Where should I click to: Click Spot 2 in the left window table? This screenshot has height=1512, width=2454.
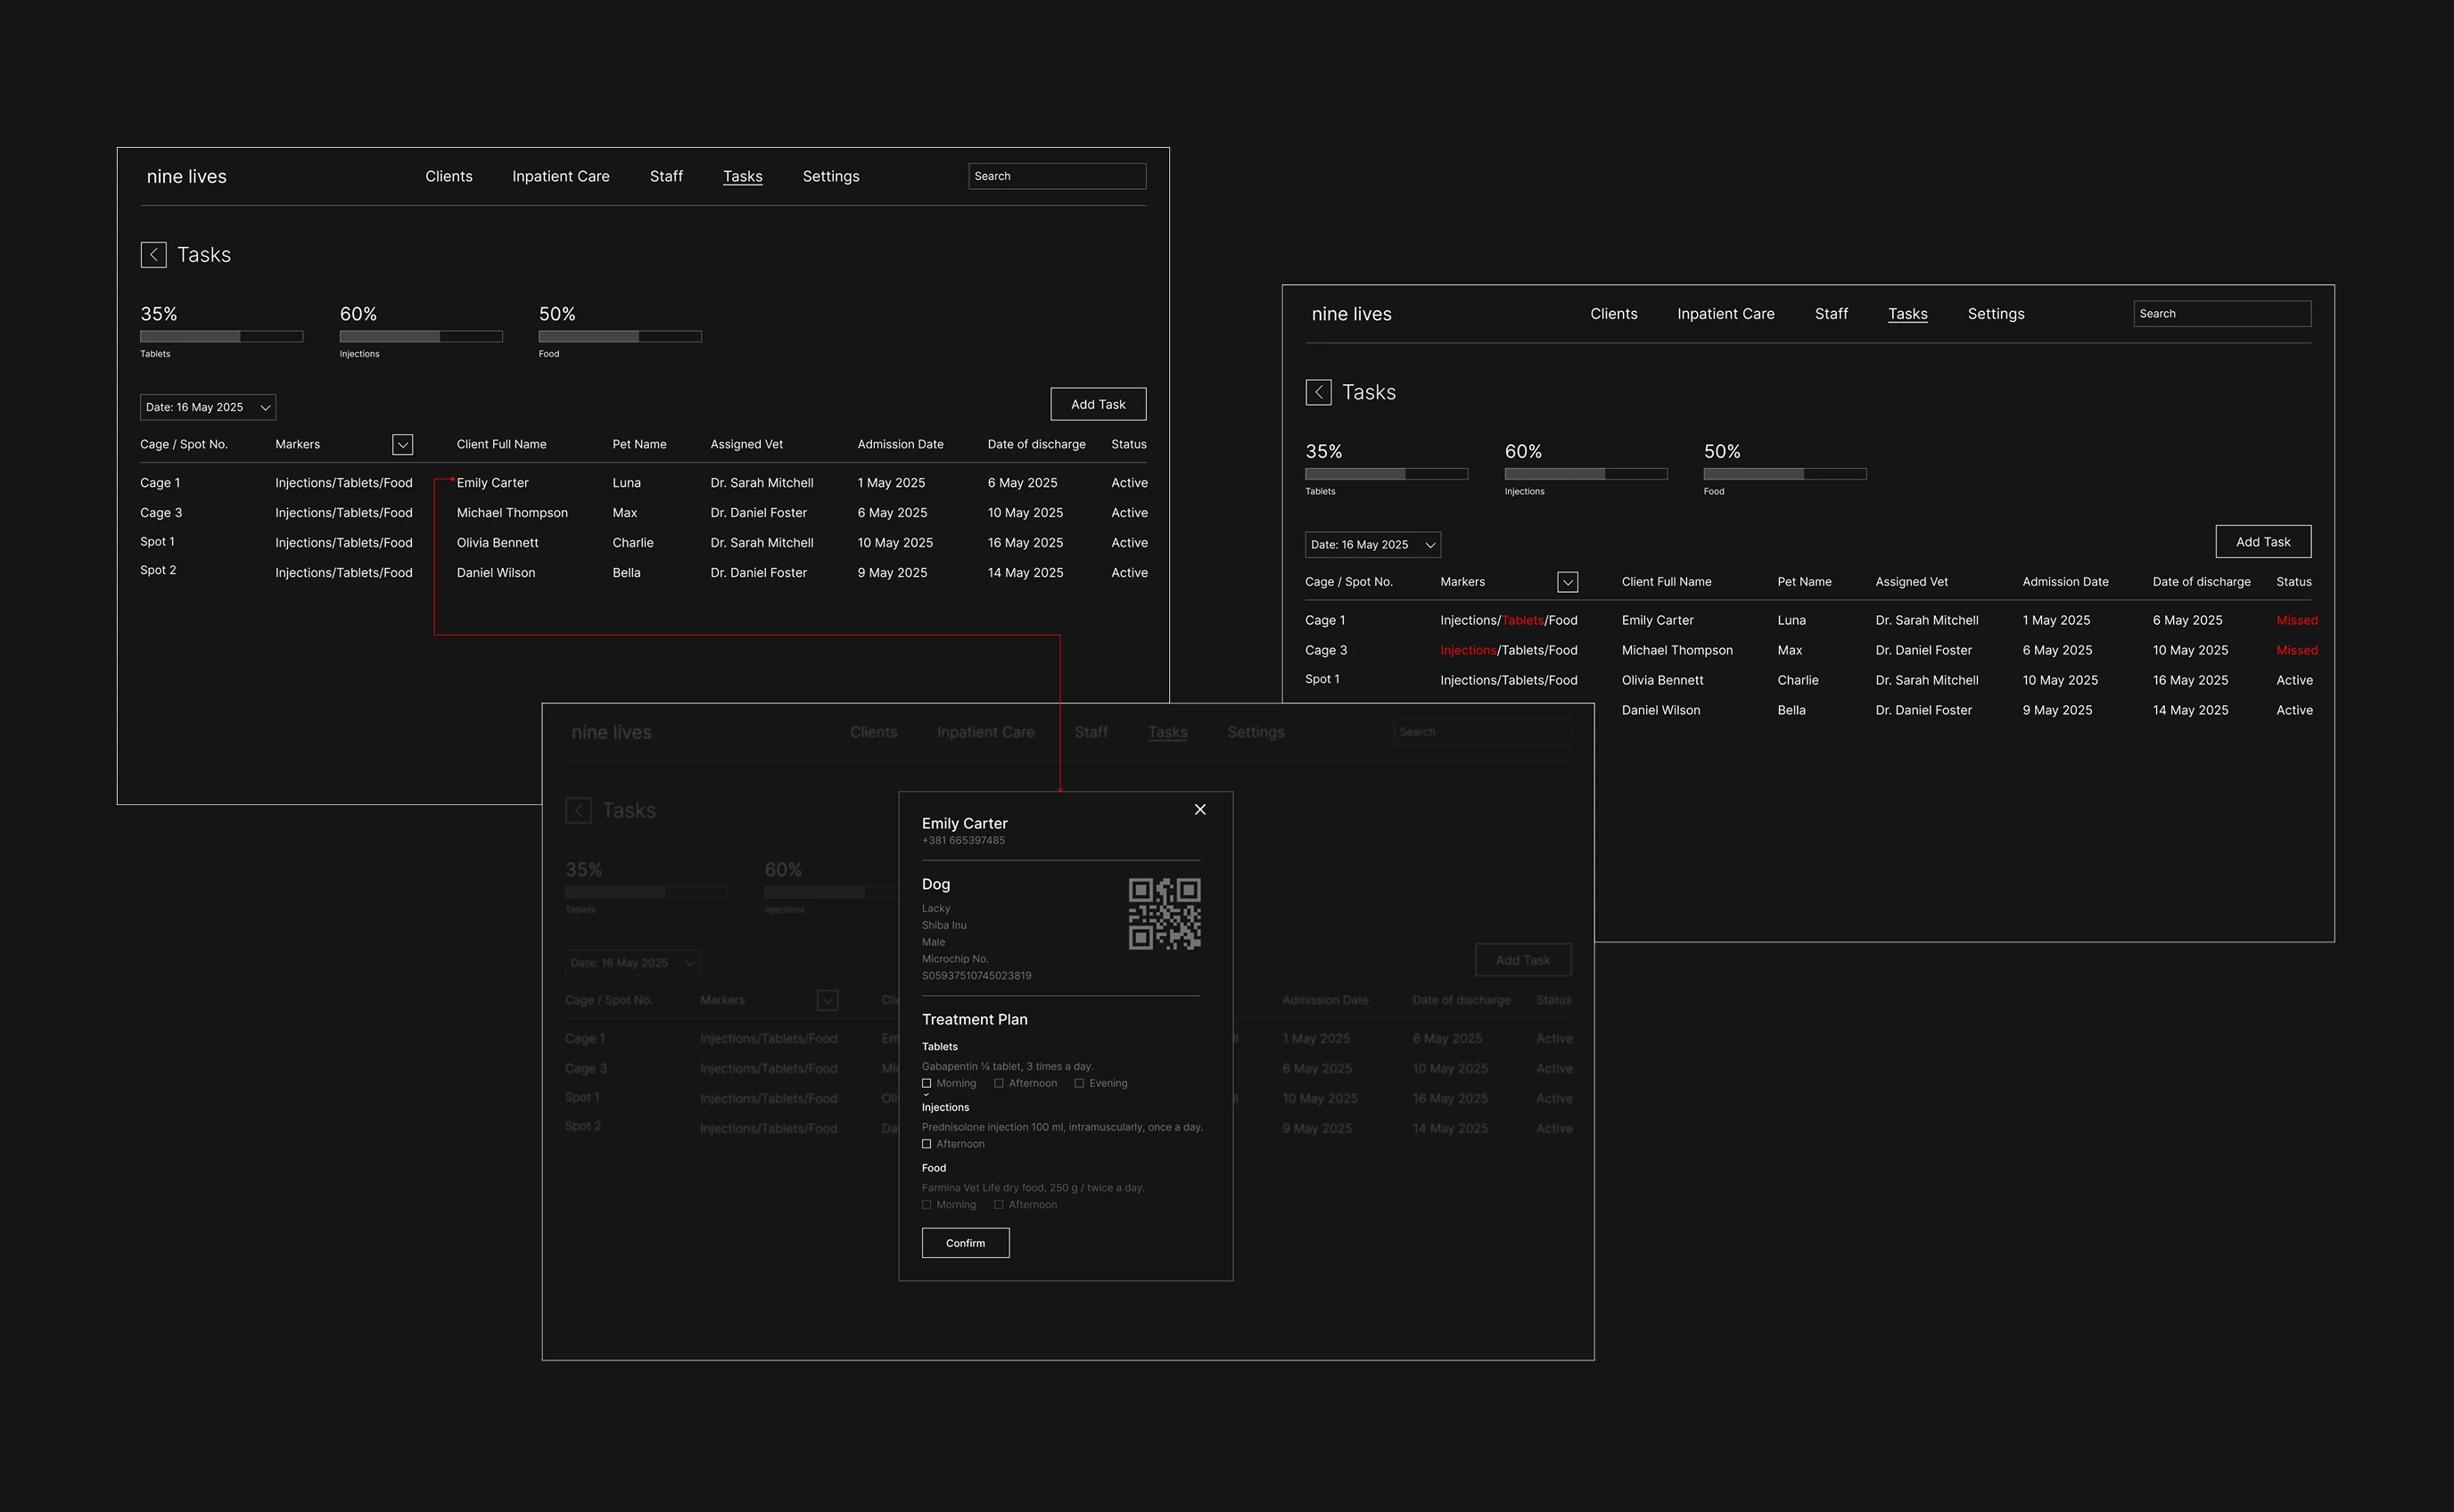pyautogui.click(x=158, y=570)
